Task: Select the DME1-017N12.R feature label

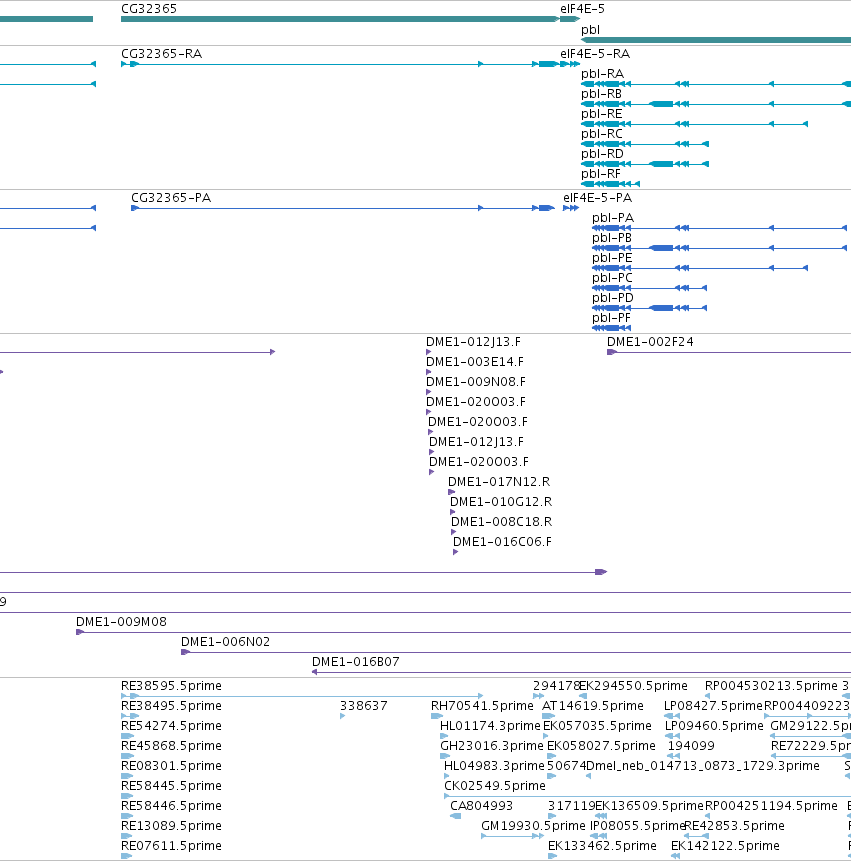Action: click(x=499, y=482)
